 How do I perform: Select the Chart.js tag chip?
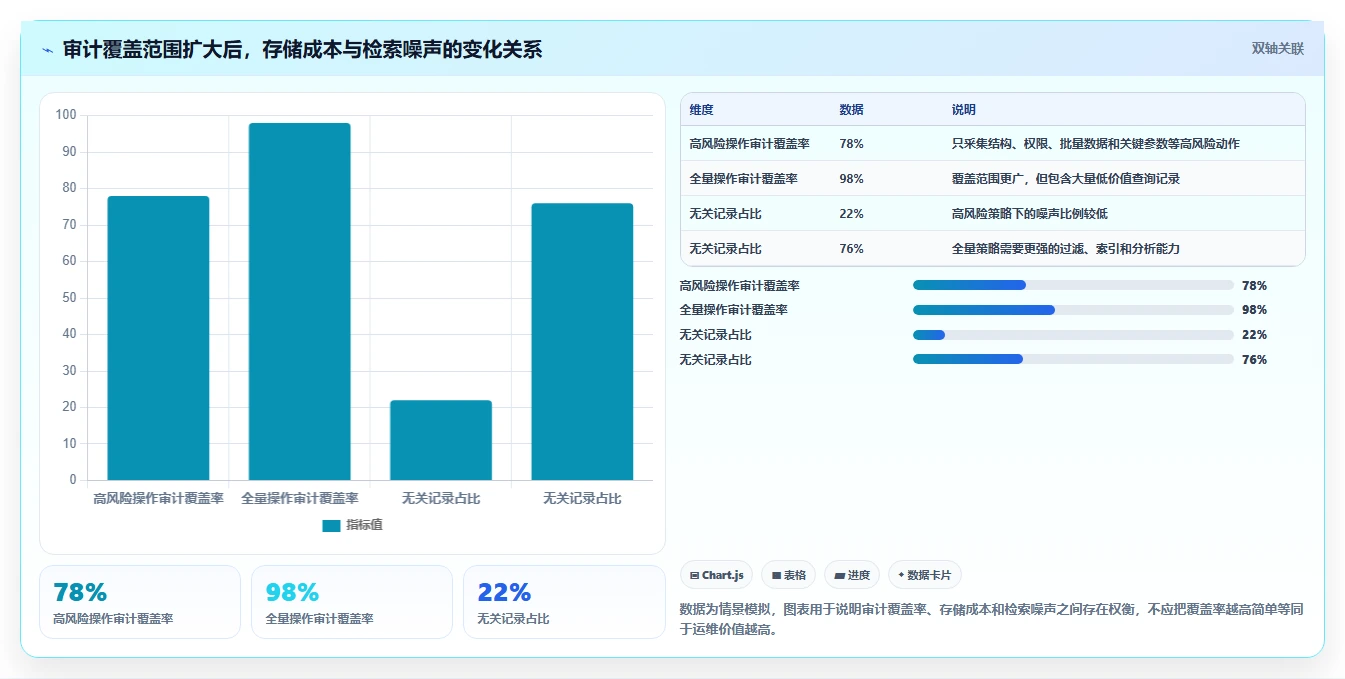click(x=717, y=575)
